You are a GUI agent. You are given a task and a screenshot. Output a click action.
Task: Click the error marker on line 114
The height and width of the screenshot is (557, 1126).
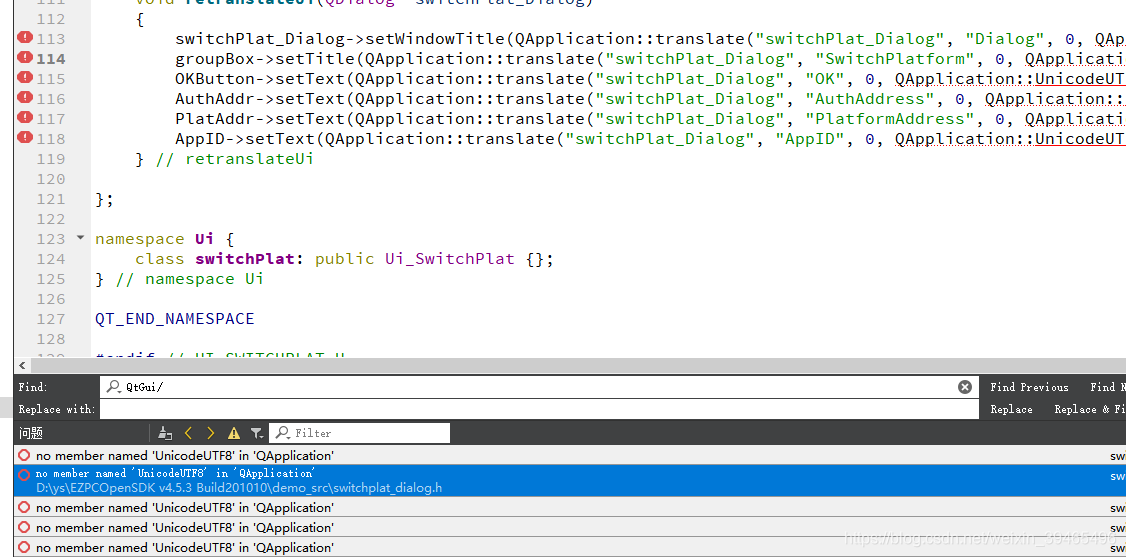click(x=25, y=58)
